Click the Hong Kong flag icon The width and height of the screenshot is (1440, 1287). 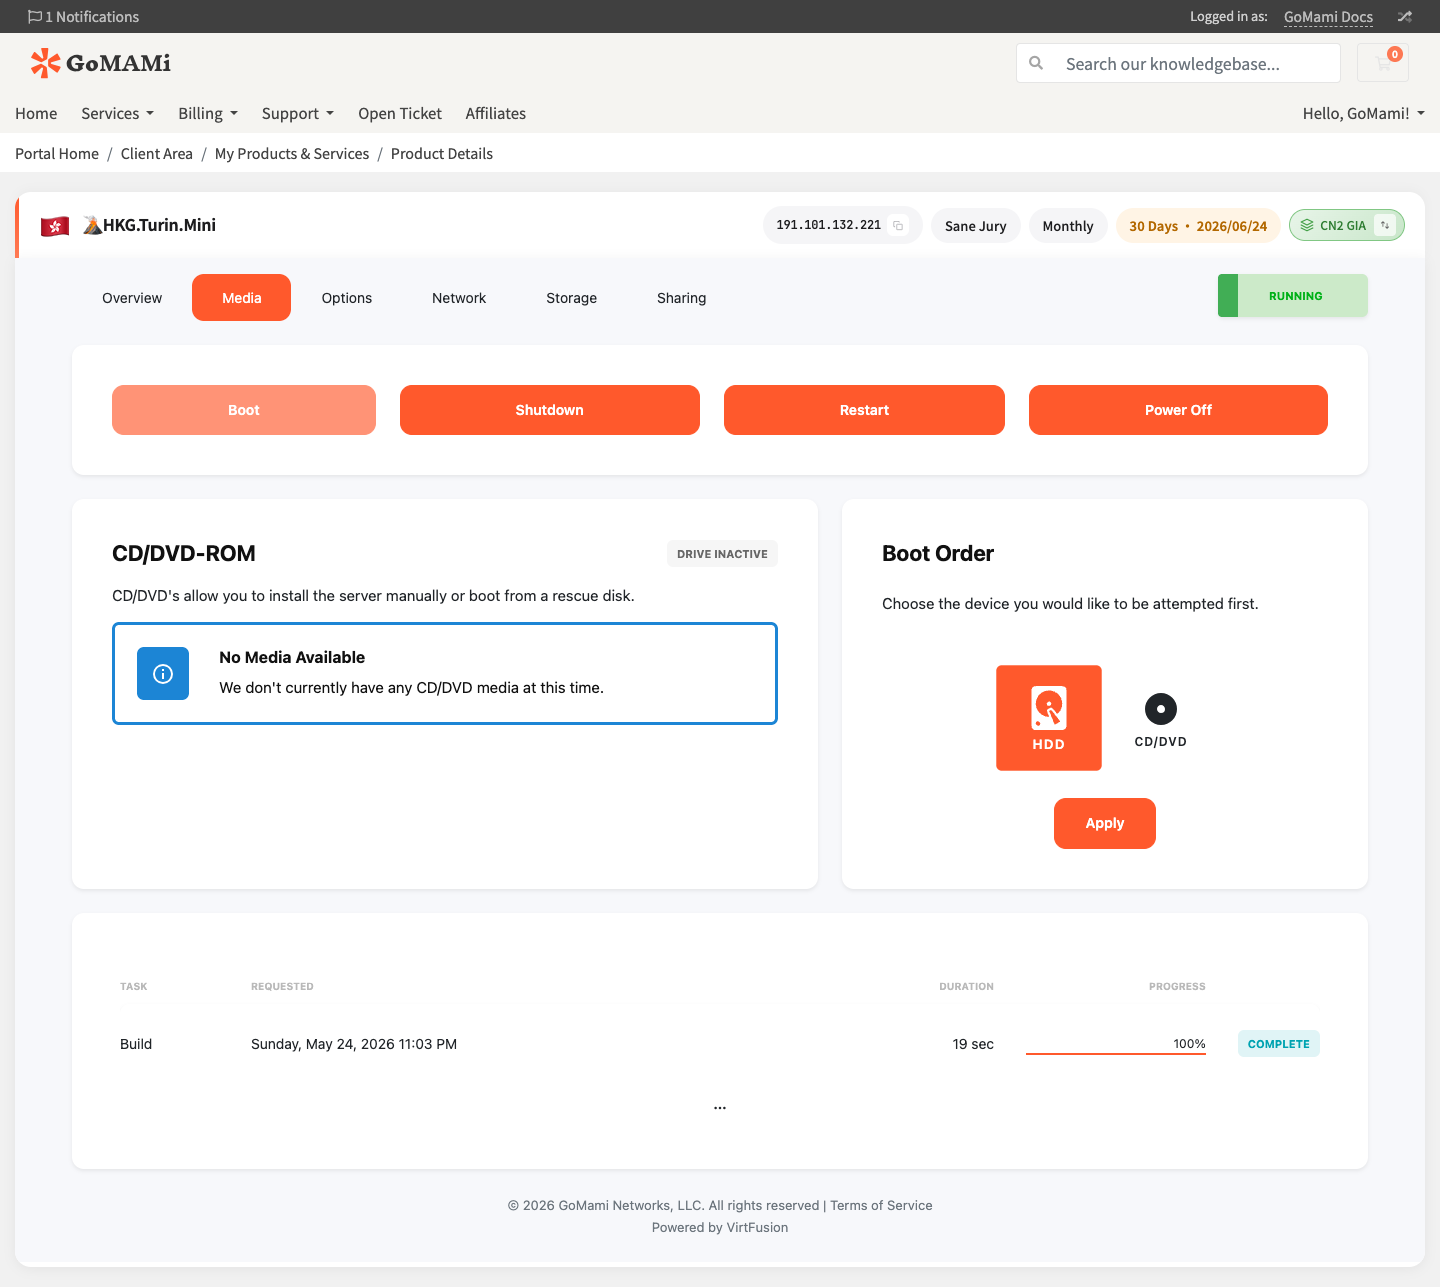[x=55, y=226]
